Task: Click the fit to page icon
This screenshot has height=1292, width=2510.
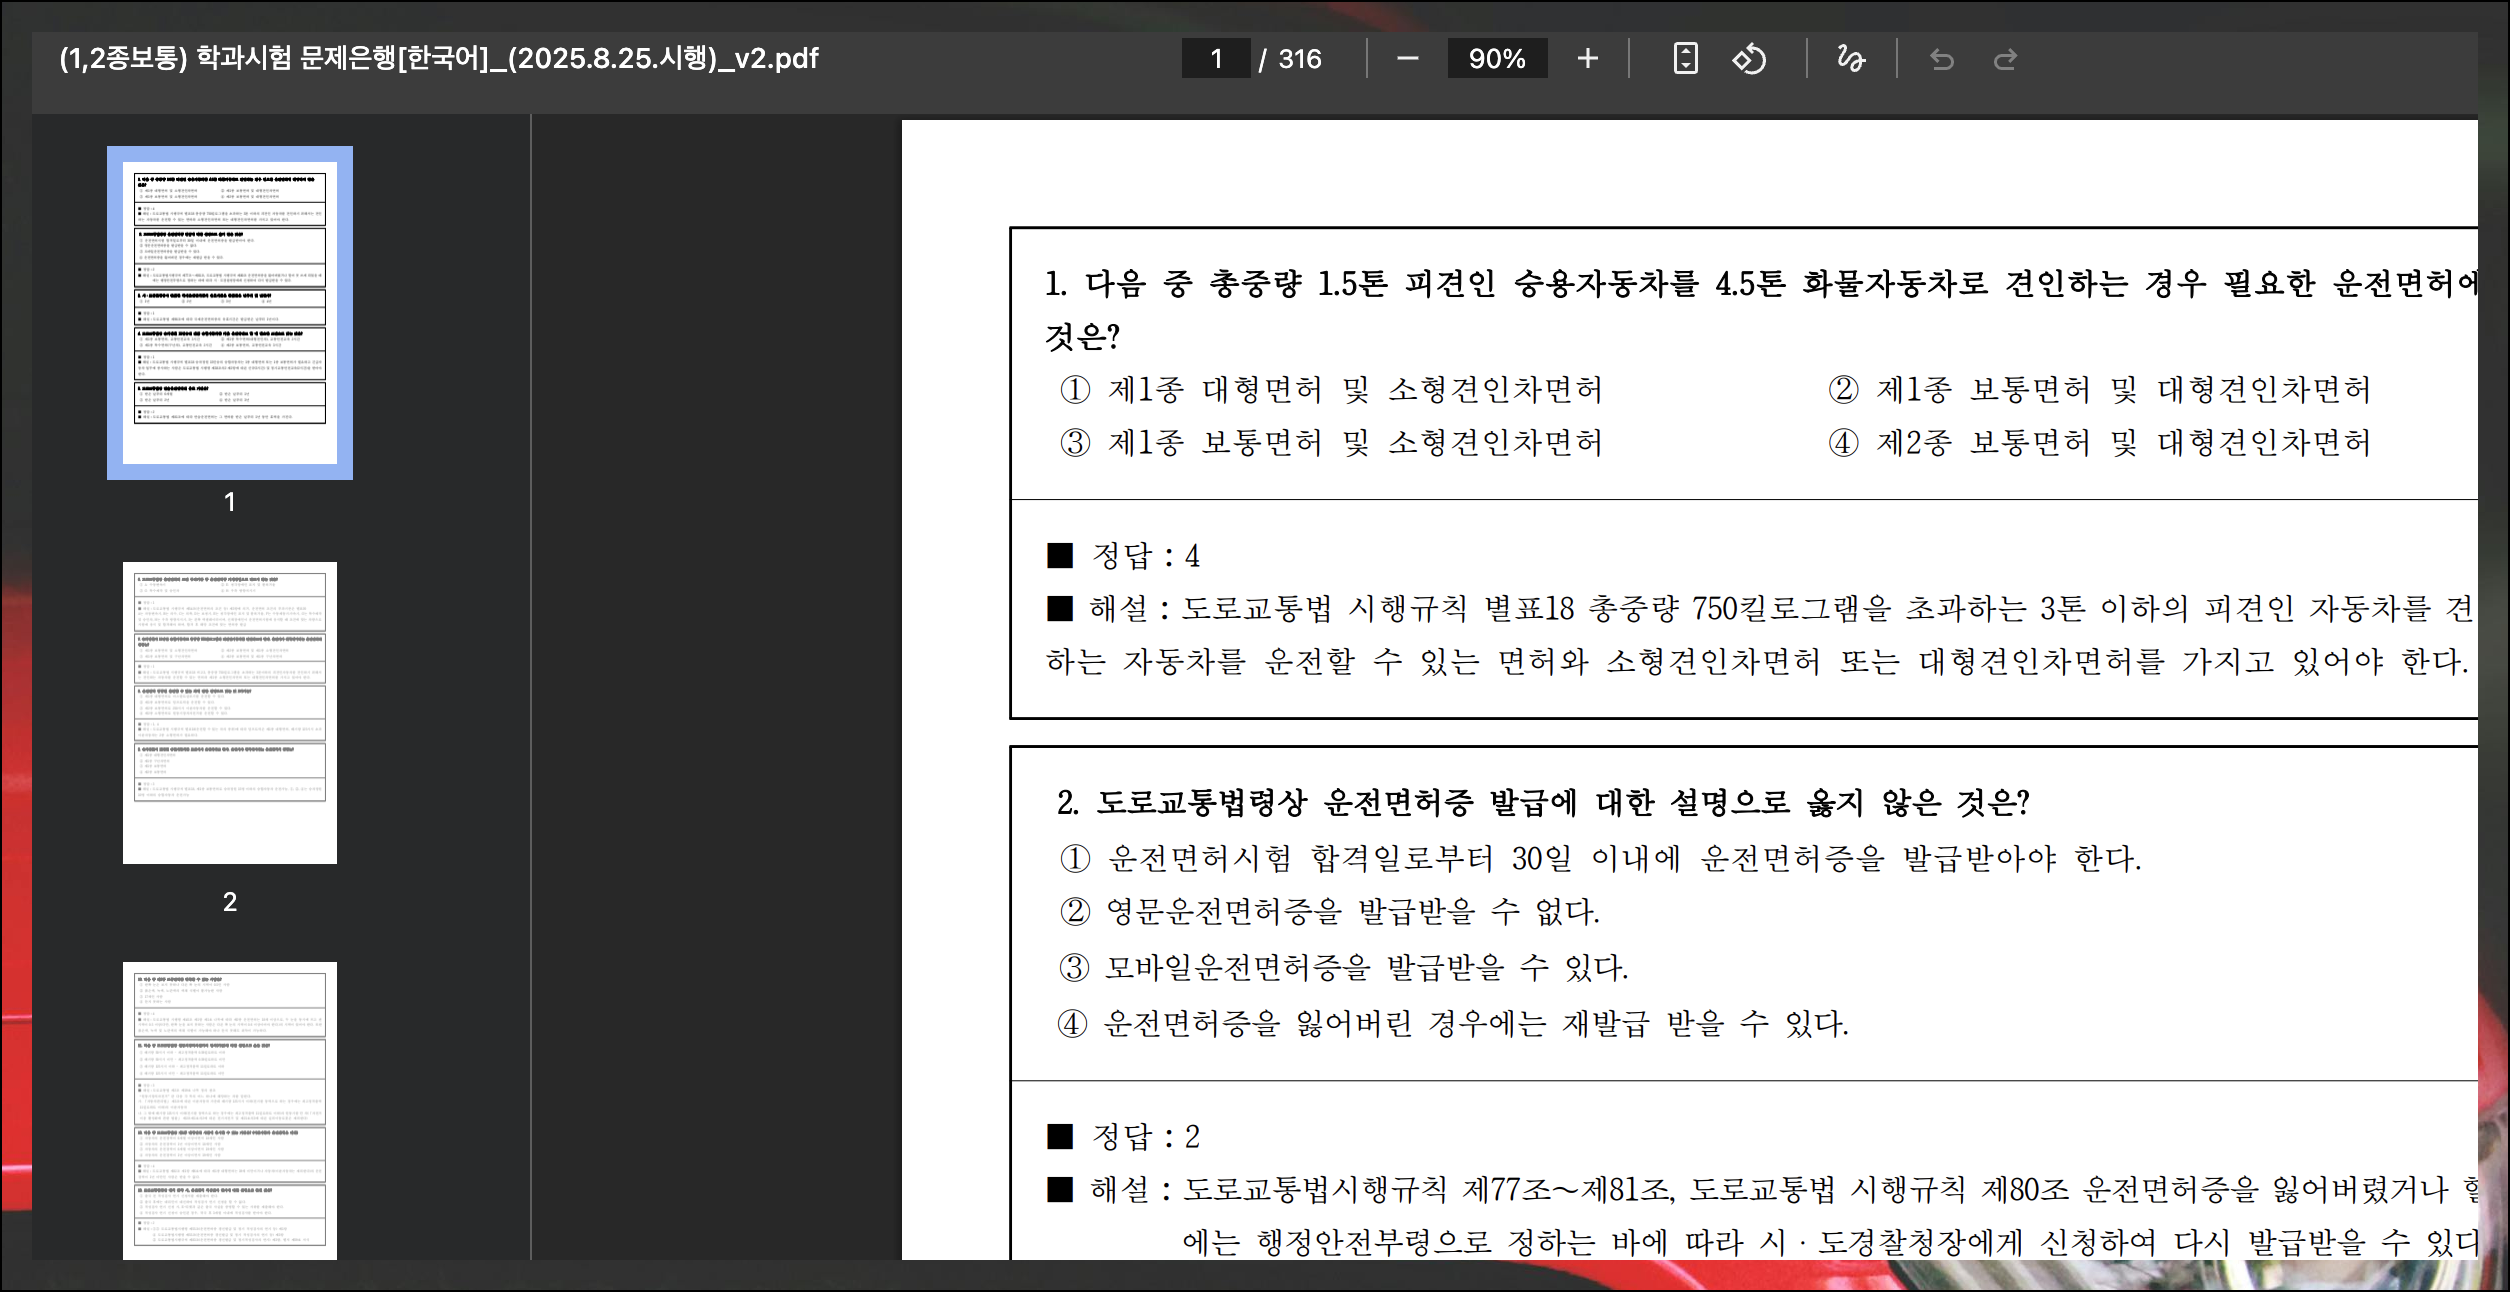Action: [x=1685, y=59]
